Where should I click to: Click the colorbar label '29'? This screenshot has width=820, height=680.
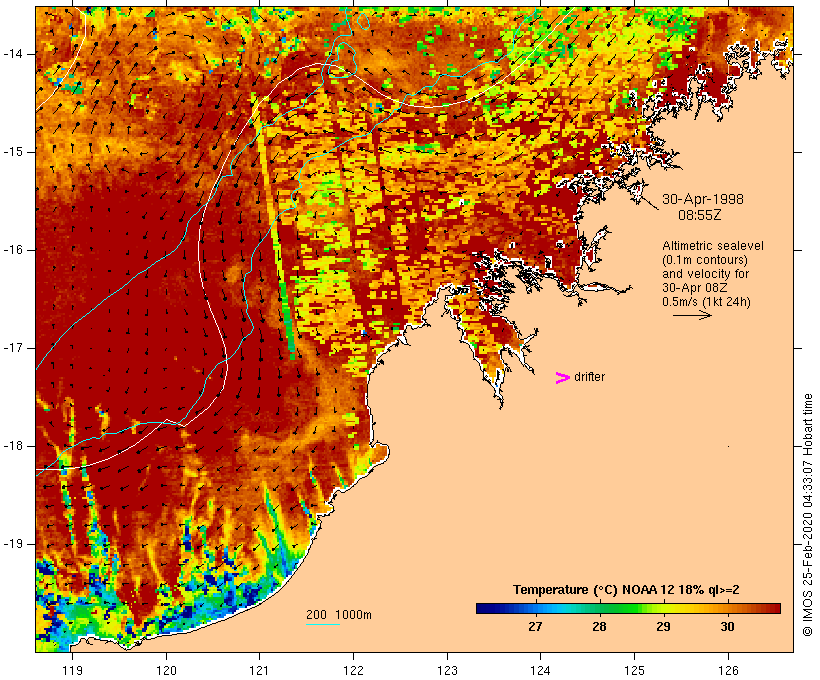pos(663,626)
